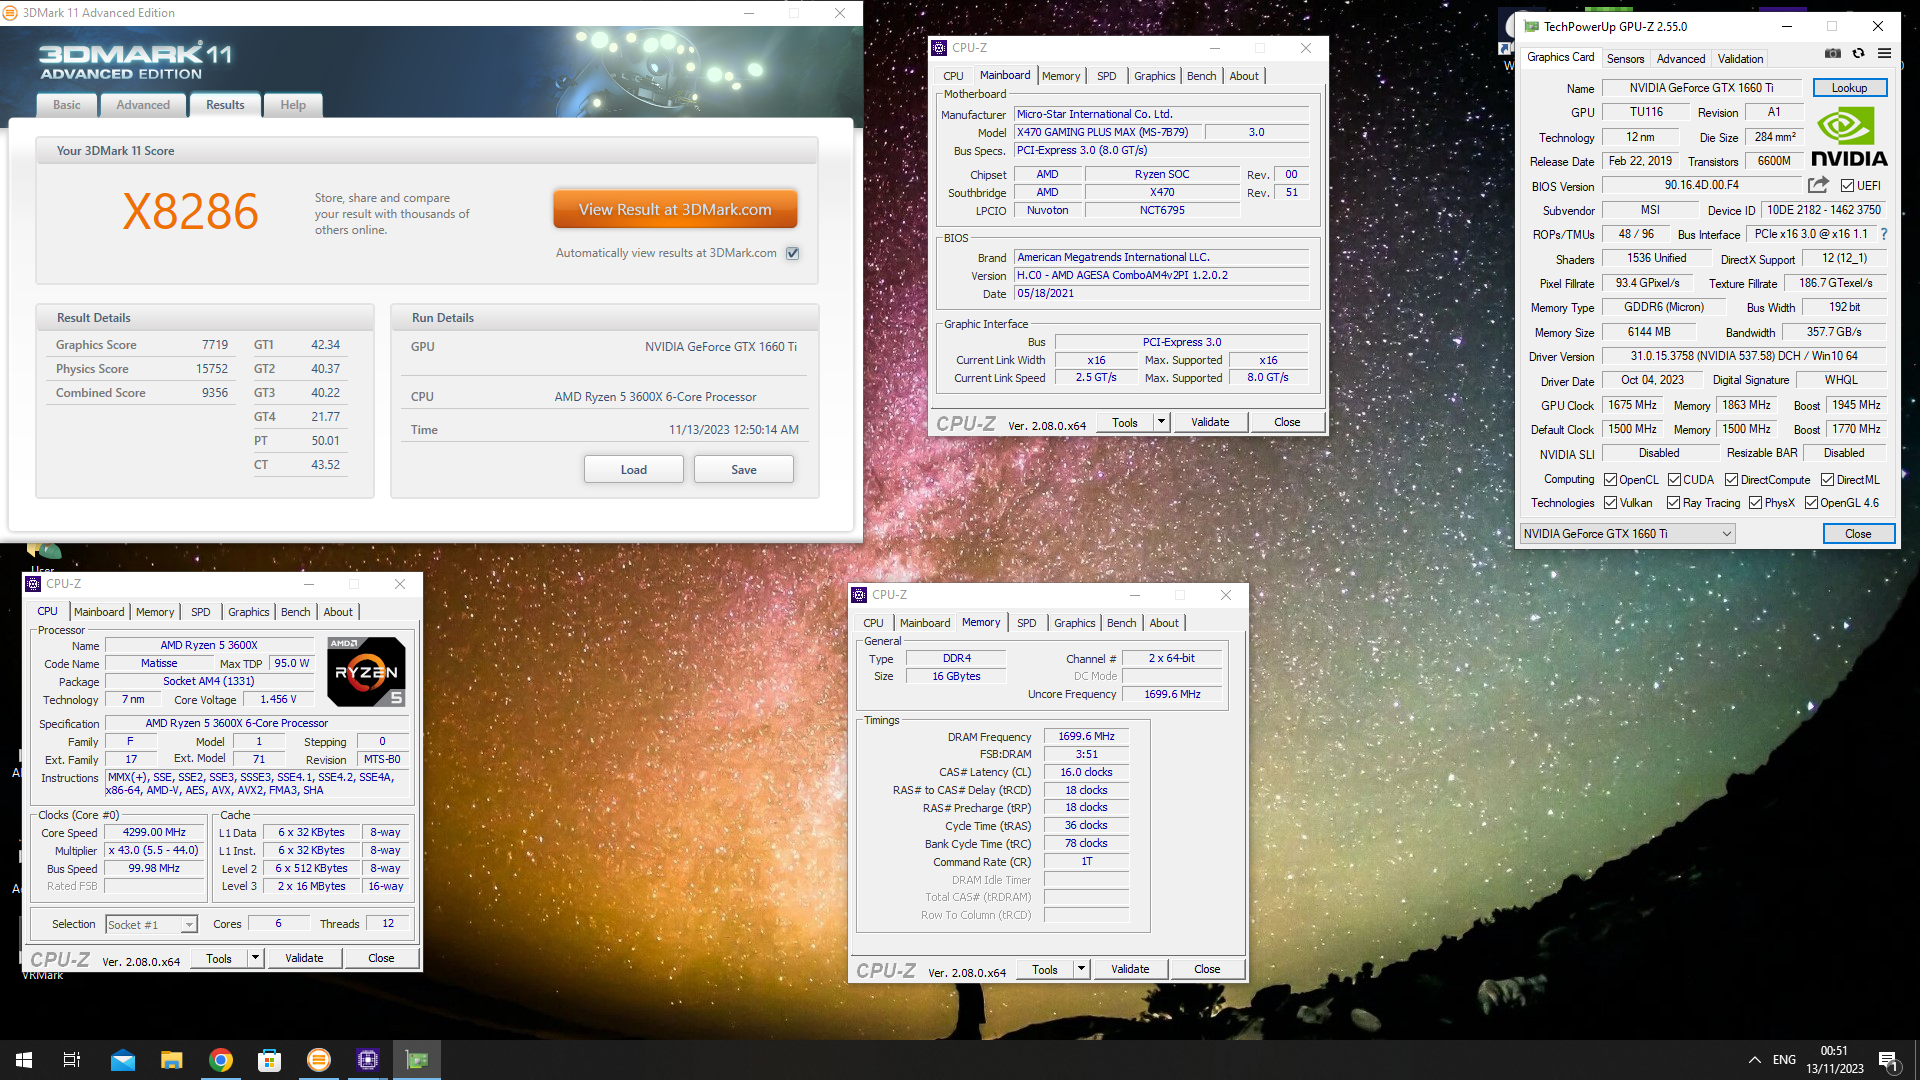Toggle the DirectCompute checkbox
The height and width of the screenshot is (1080, 1920).
tap(1731, 480)
